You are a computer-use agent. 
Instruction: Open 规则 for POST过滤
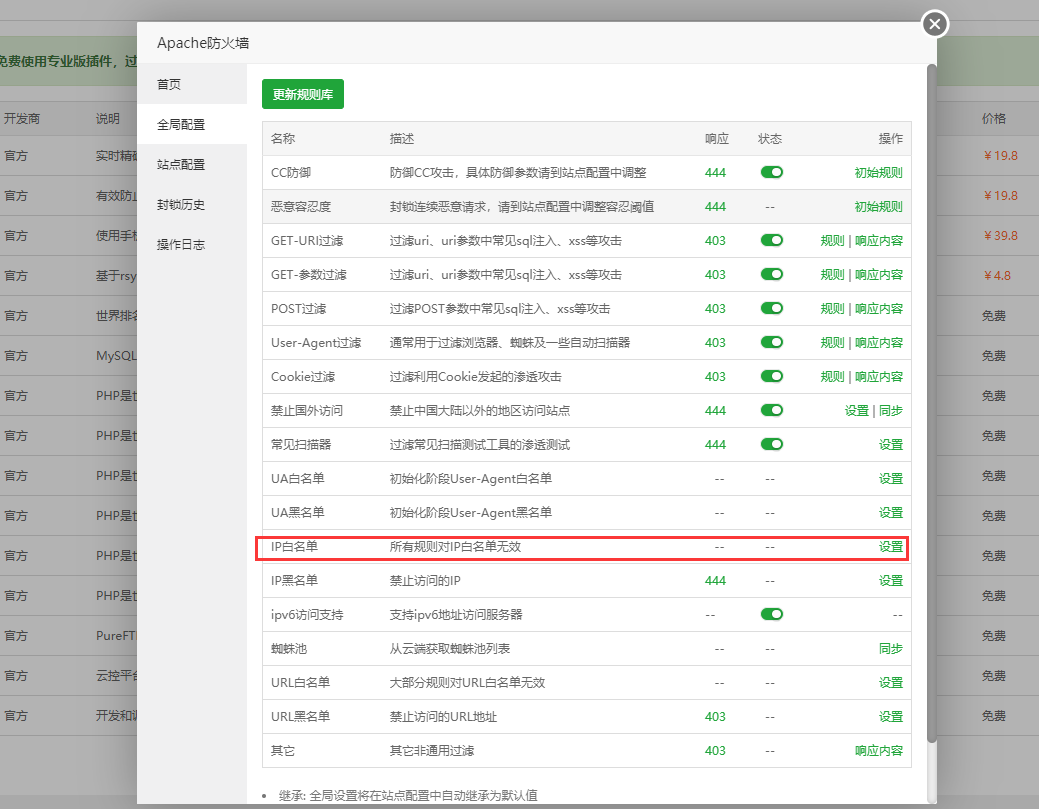(832, 309)
